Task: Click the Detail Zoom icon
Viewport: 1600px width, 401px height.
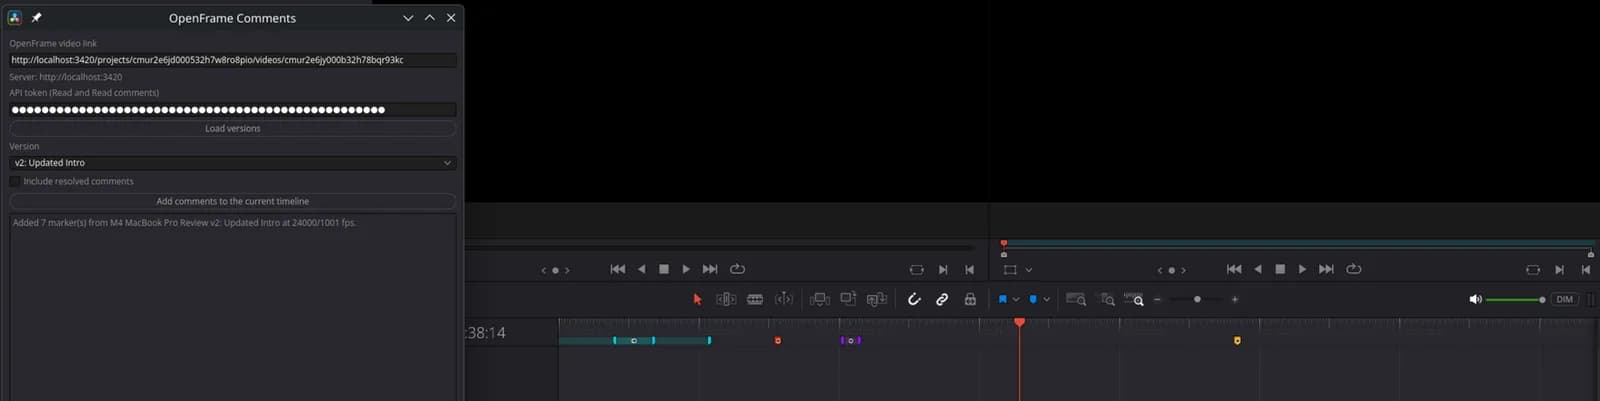Action: 1107,299
